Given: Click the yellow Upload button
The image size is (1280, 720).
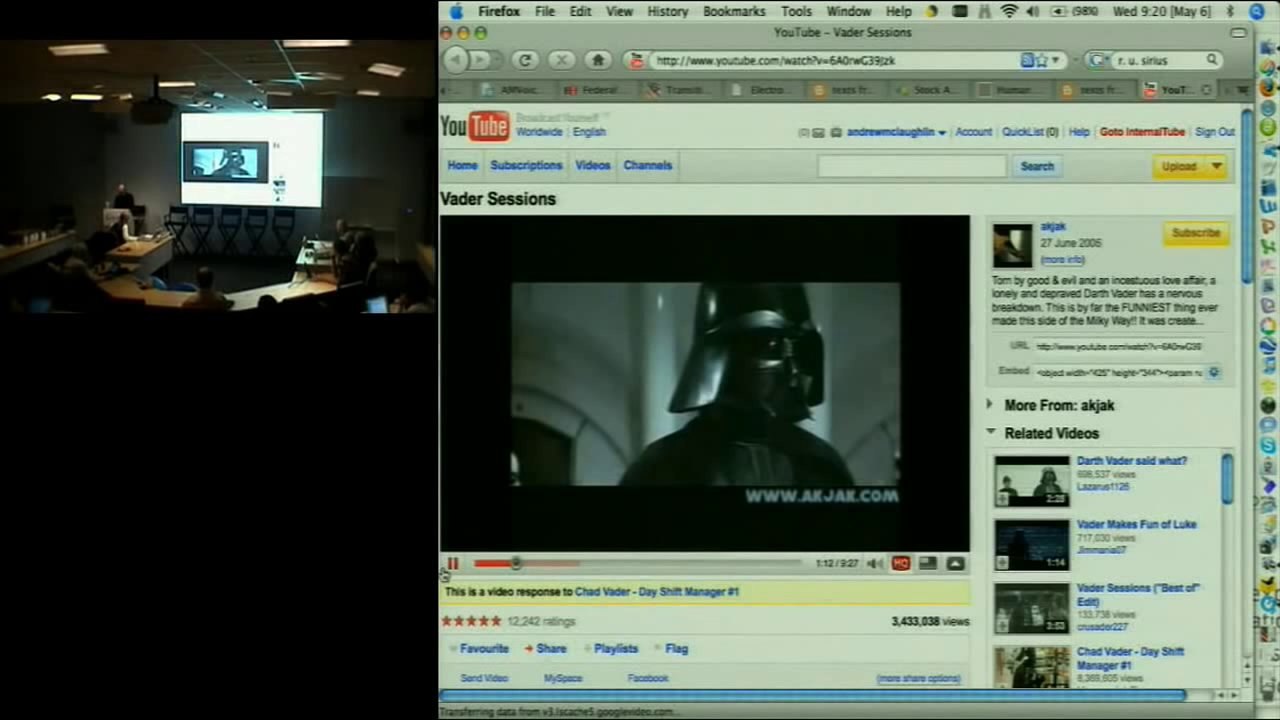Looking at the screenshot, I should pos(1179,166).
